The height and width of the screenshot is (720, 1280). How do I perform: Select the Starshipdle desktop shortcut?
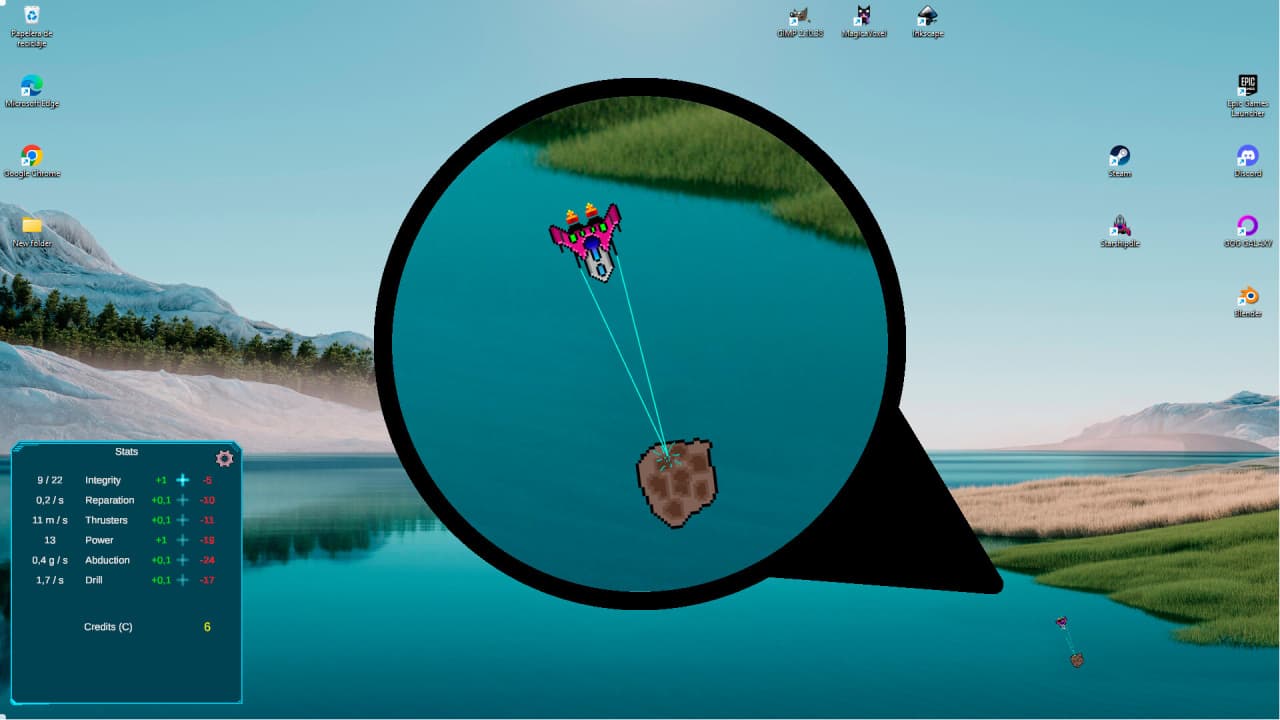(1120, 225)
